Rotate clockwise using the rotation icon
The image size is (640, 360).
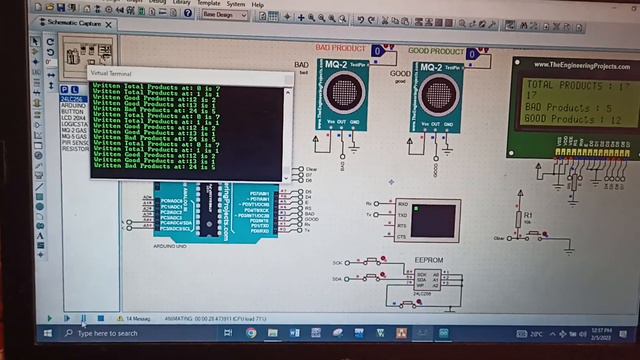50,42
